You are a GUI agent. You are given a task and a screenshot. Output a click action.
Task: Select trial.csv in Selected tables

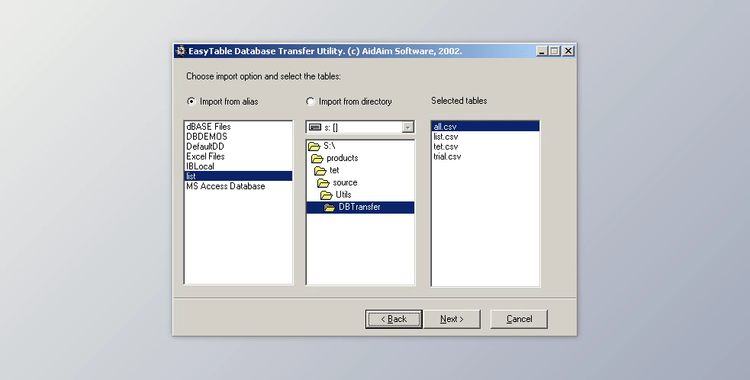[485, 156]
